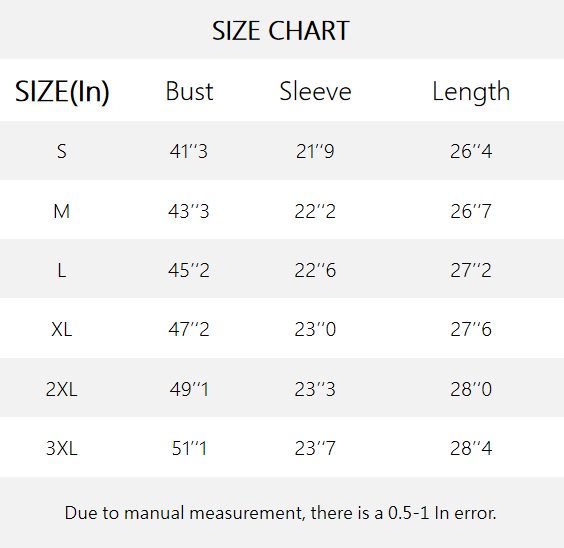Select the SIZE(In) column header
The width and height of the screenshot is (564, 548).
click(x=62, y=92)
